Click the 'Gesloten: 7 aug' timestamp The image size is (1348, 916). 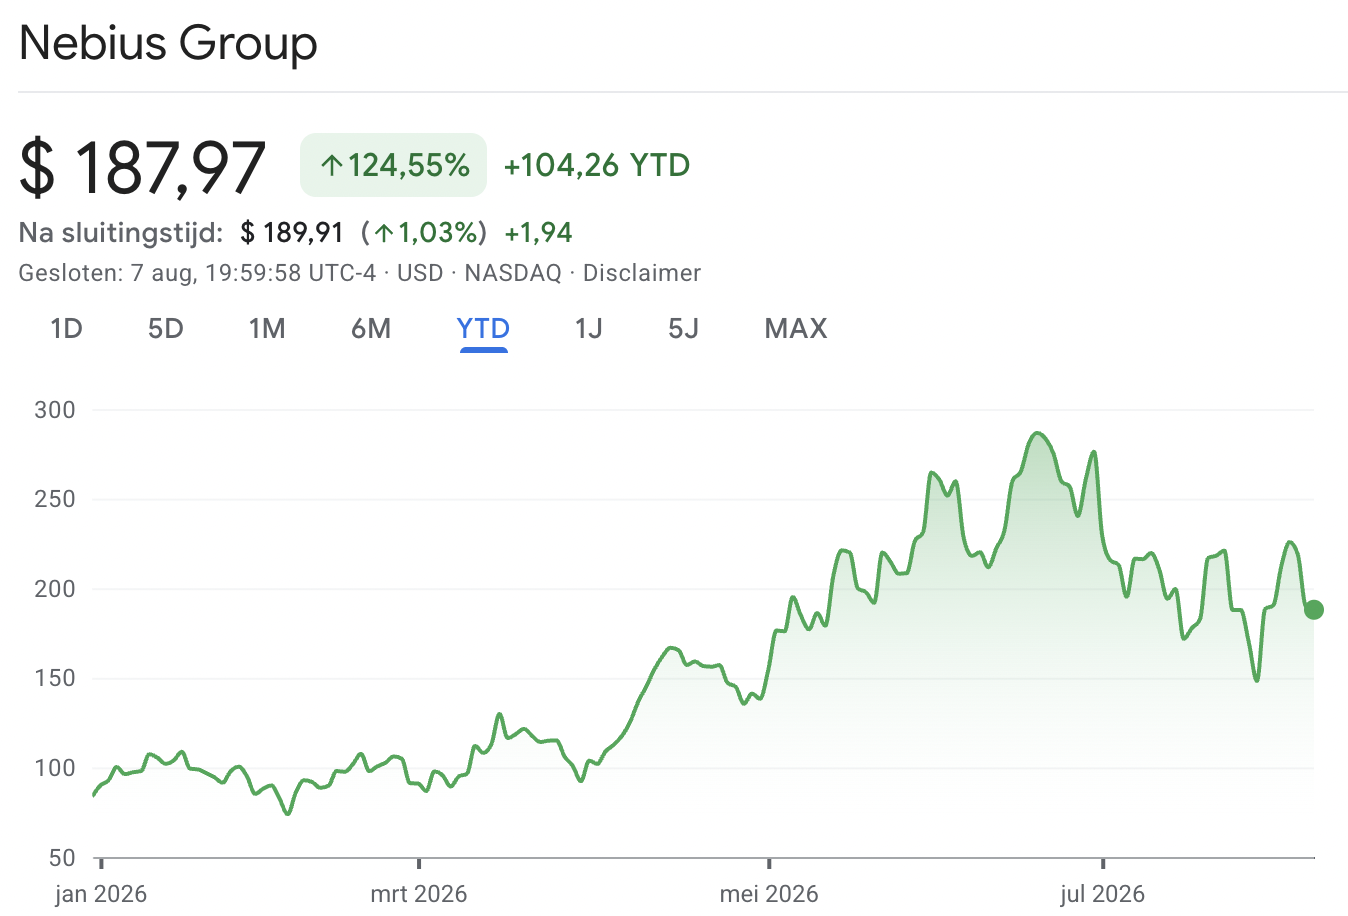tap(107, 273)
